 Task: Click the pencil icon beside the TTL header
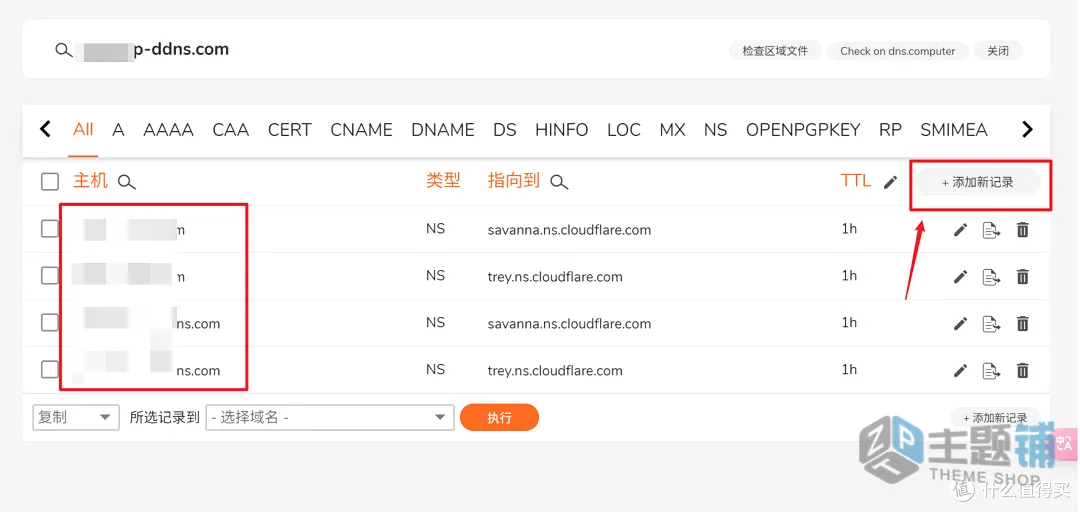tap(891, 182)
